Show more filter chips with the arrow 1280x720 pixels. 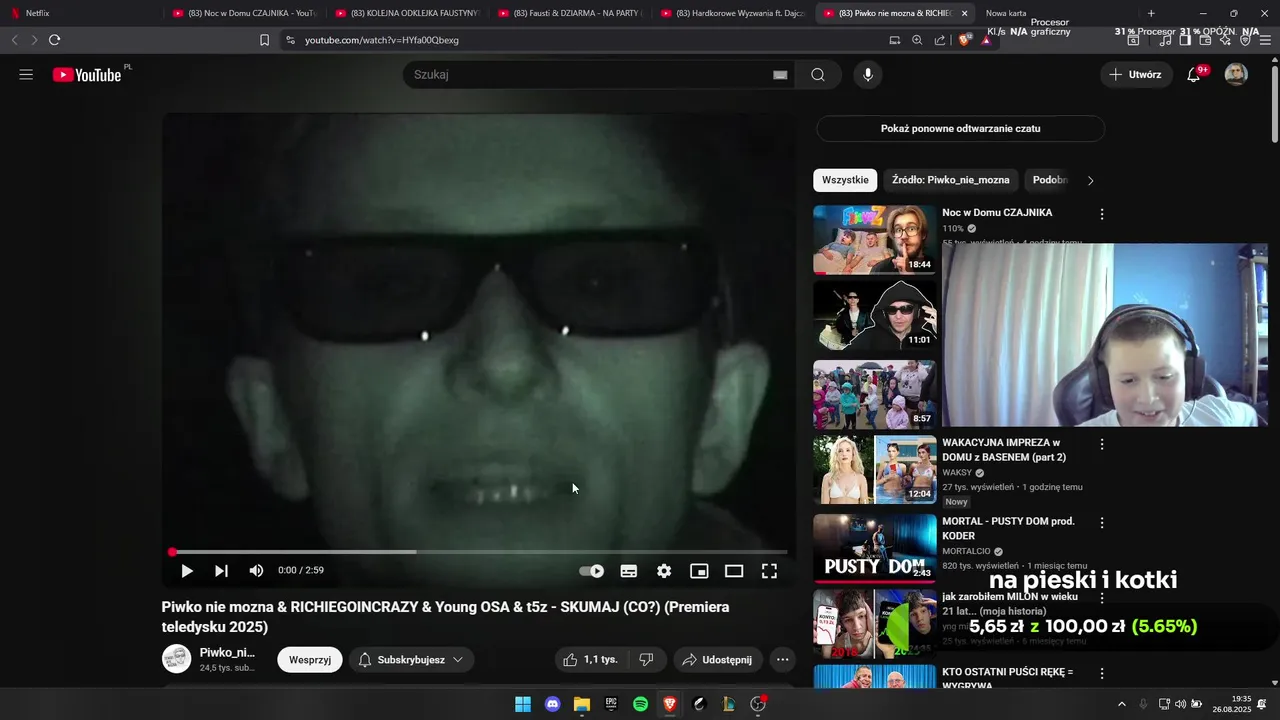(1090, 181)
